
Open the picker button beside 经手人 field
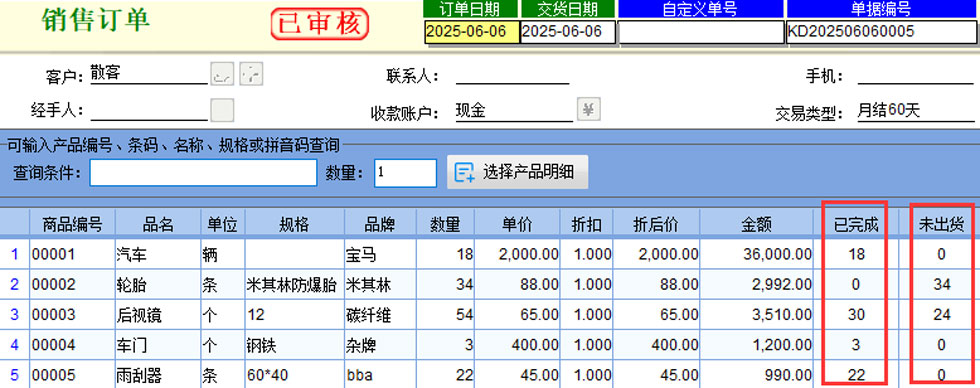222,110
